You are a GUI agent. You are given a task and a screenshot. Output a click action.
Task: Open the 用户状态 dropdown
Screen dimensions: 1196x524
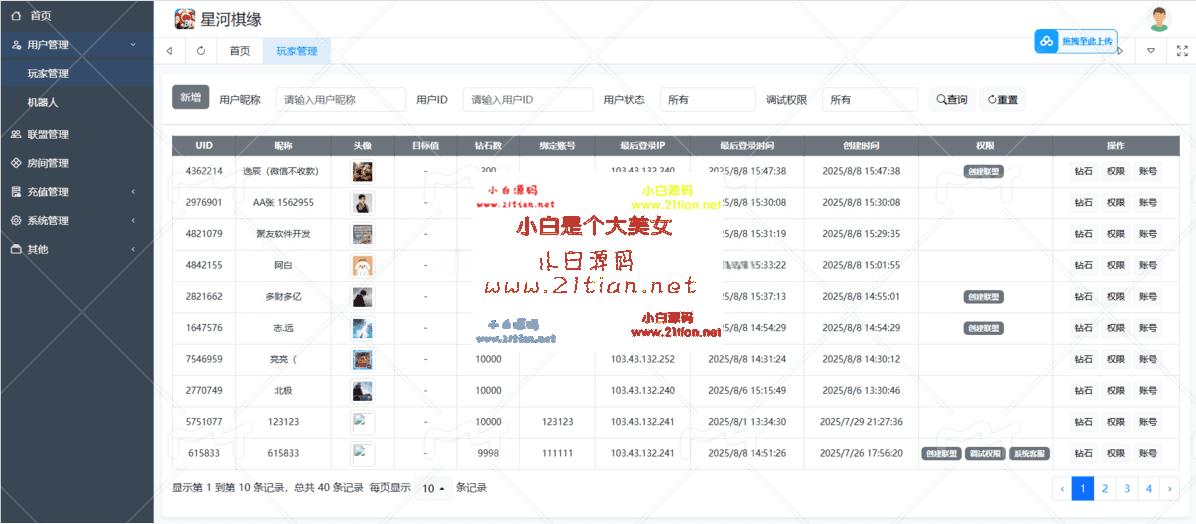click(x=707, y=100)
